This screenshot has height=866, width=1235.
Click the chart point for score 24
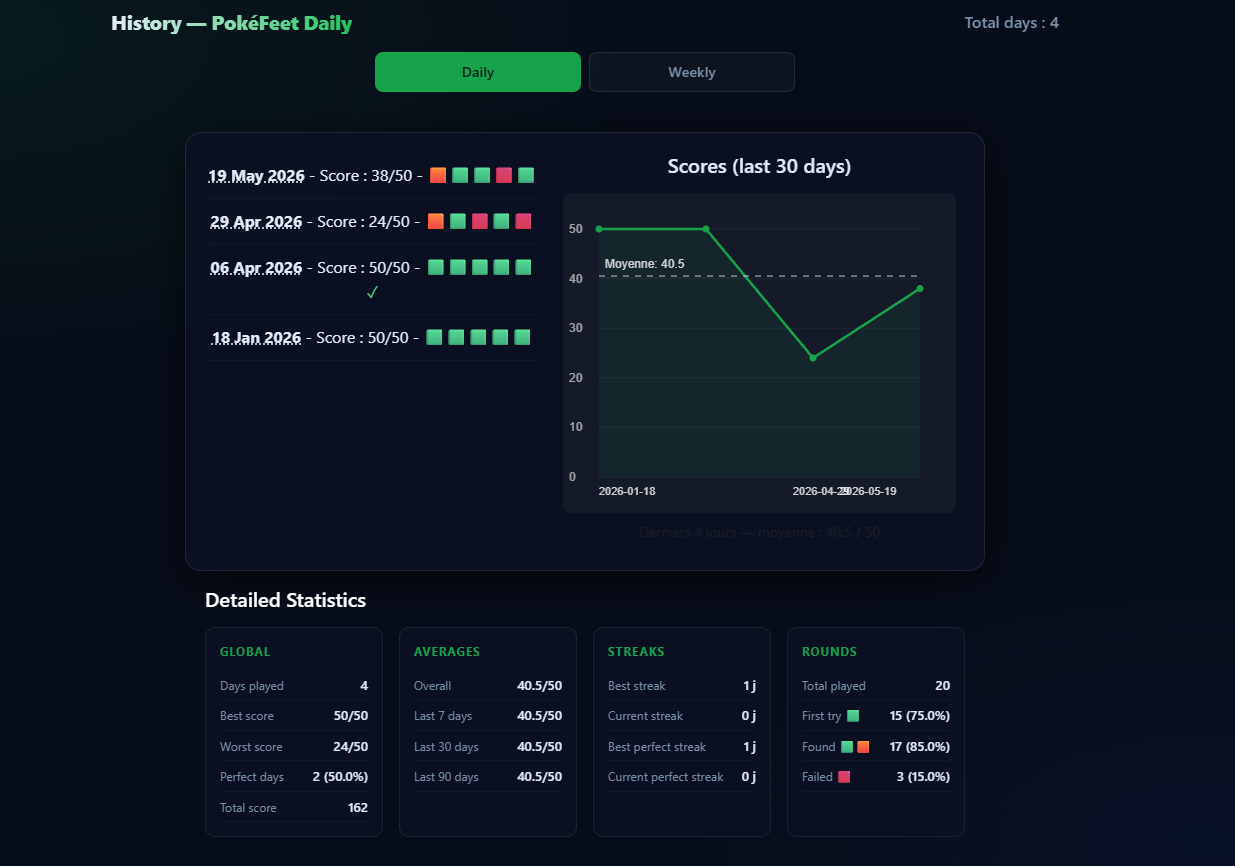click(813, 358)
